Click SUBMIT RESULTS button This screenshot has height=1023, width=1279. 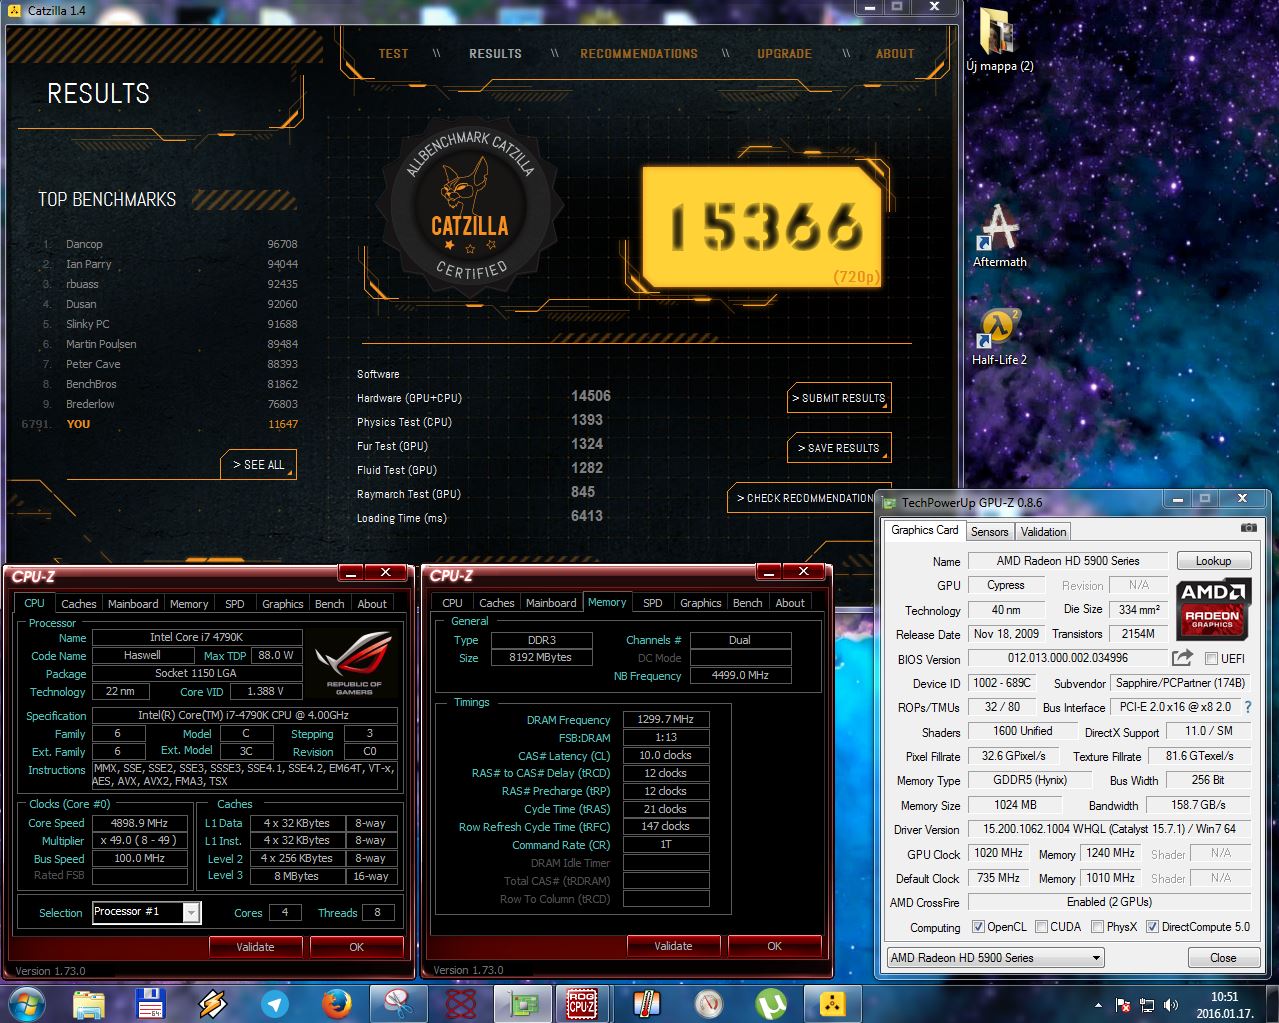point(839,398)
